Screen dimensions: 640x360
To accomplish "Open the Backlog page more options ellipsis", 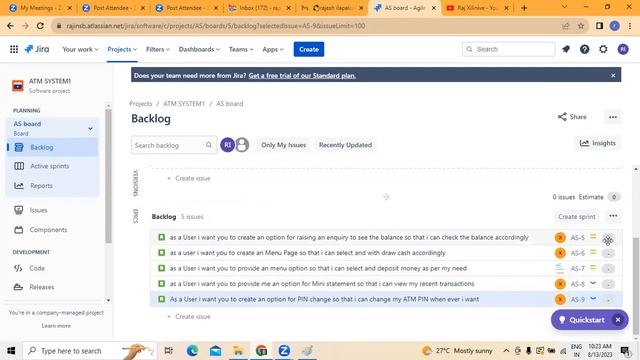I will coord(613,117).
